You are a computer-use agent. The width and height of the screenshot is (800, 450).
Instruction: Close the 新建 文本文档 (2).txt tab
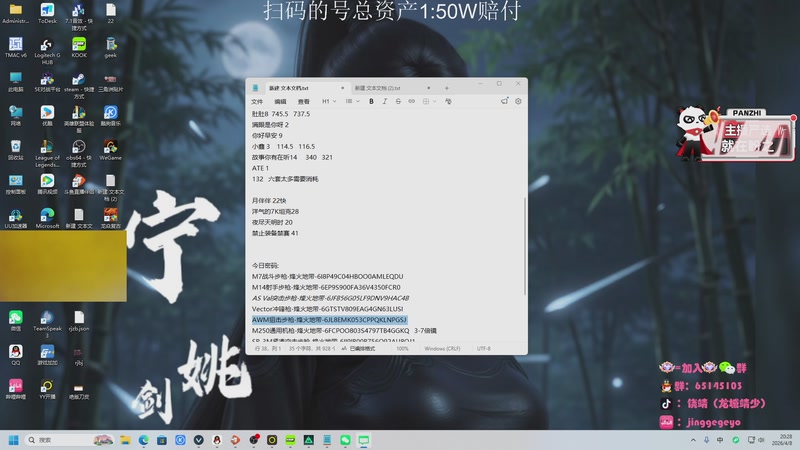pos(429,88)
